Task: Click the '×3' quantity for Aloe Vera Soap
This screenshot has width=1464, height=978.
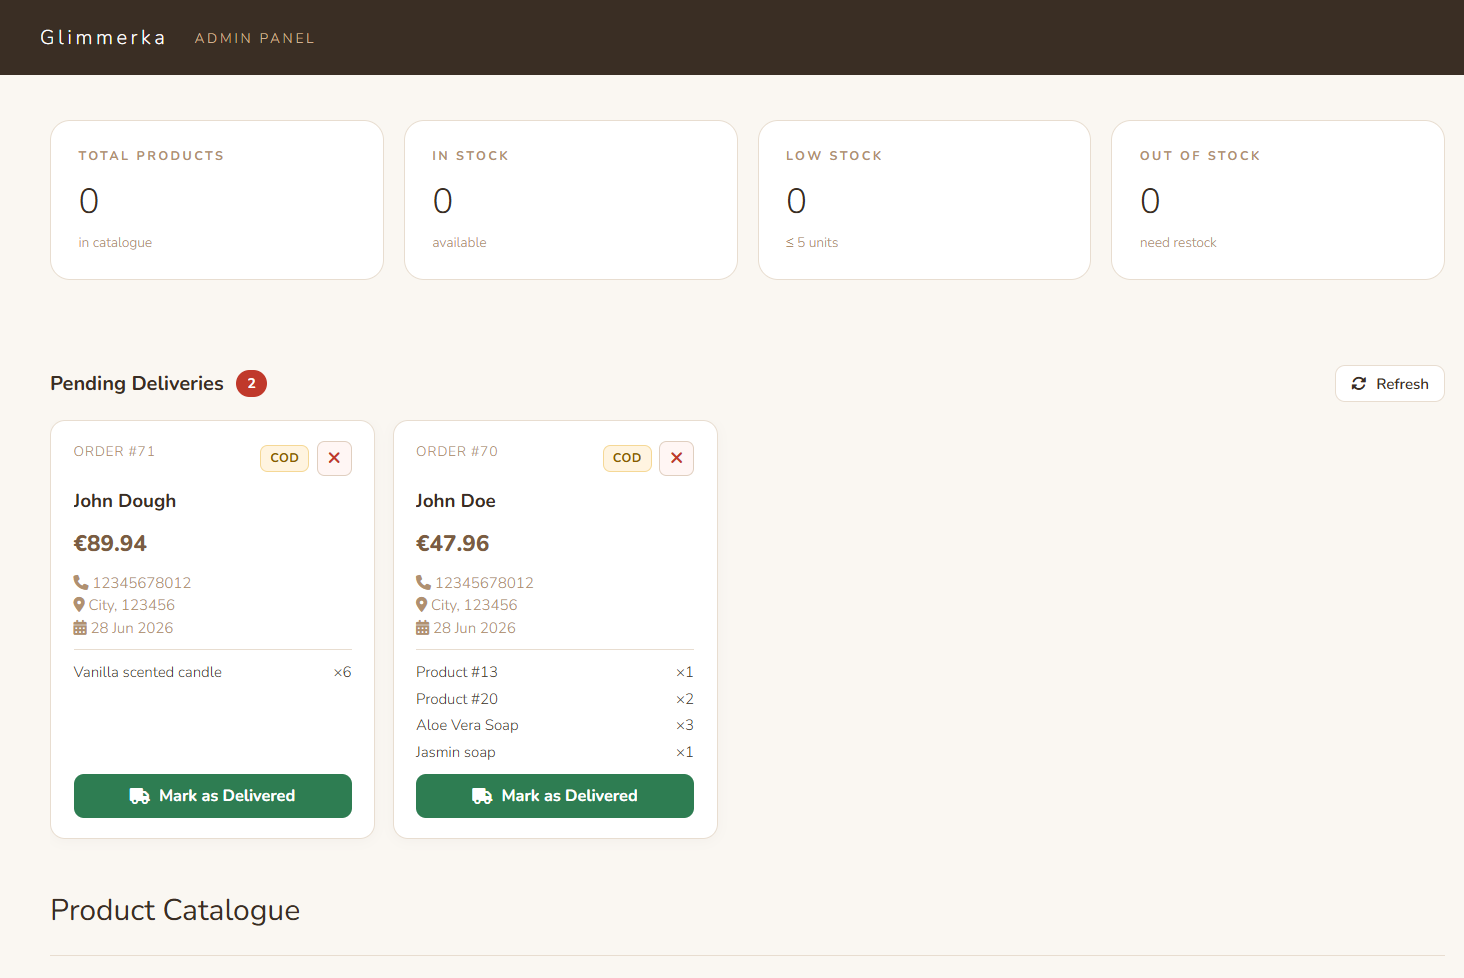Action: coord(685,725)
